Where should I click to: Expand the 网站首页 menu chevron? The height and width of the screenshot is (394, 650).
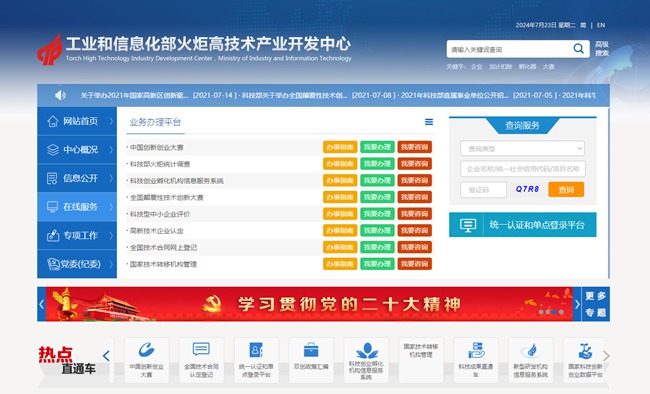111,121
